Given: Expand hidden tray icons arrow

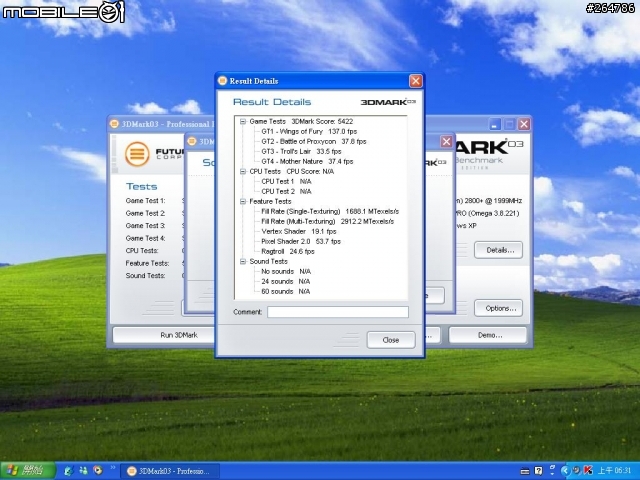Looking at the screenshot, I should [565, 471].
